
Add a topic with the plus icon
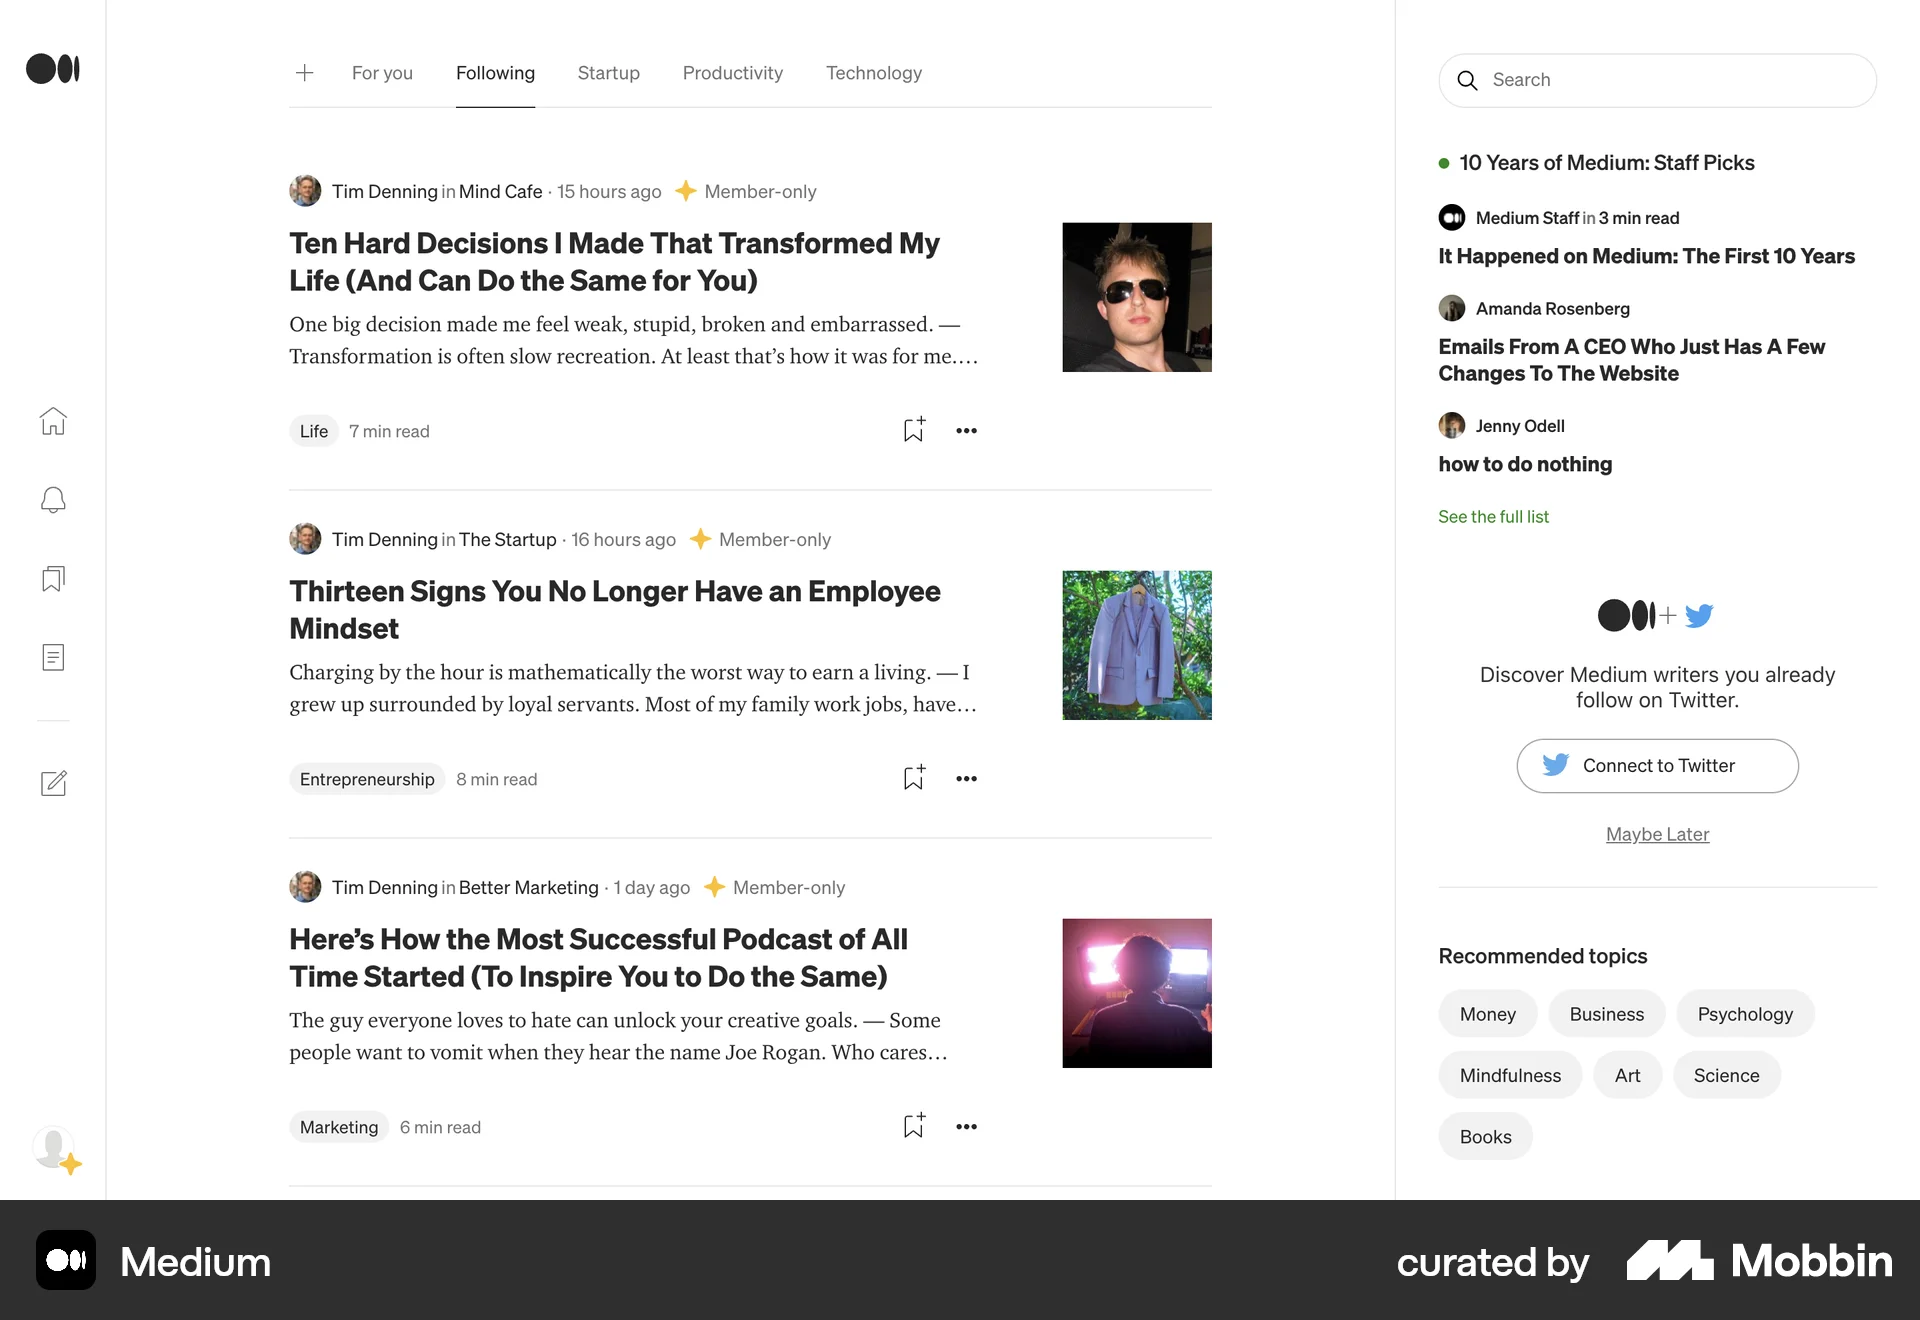pos(304,73)
